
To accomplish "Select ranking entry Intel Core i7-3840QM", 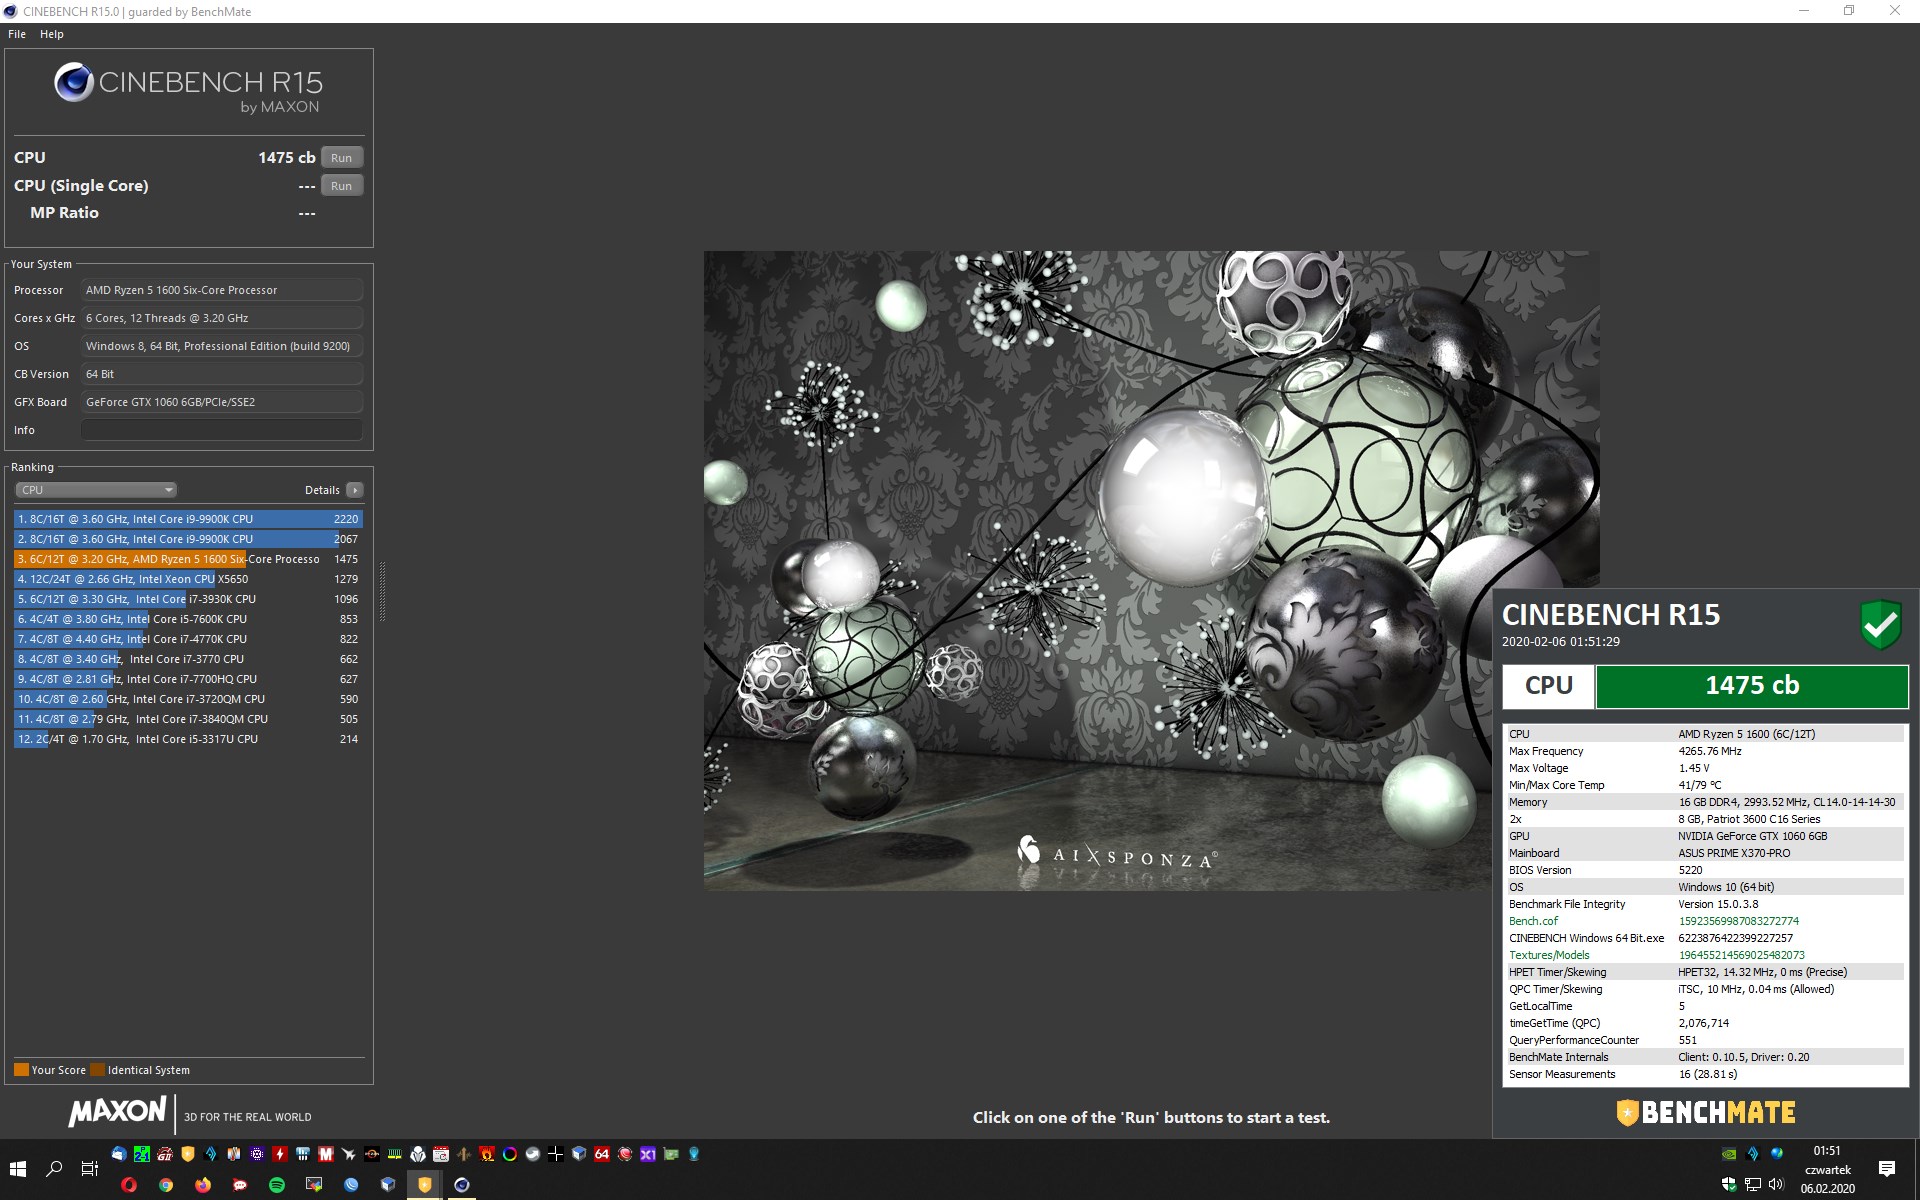I will (x=188, y=719).
